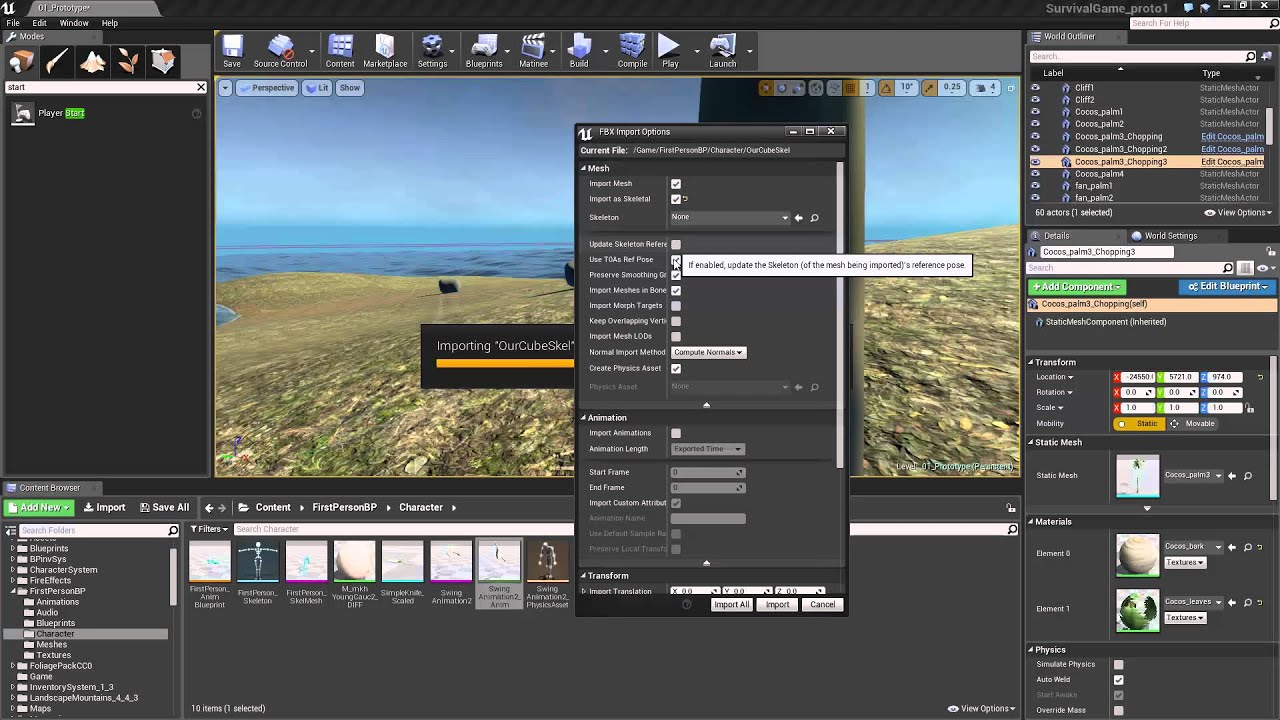Open viewport Perspective dropdown

pyautogui.click(x=267, y=88)
